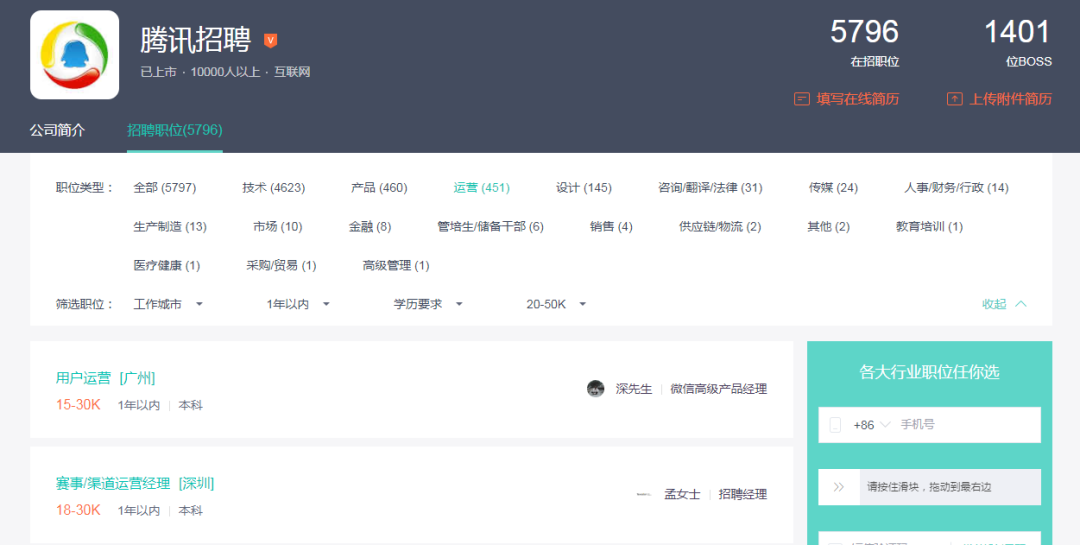Select job type 全部 (5797)

click(165, 187)
